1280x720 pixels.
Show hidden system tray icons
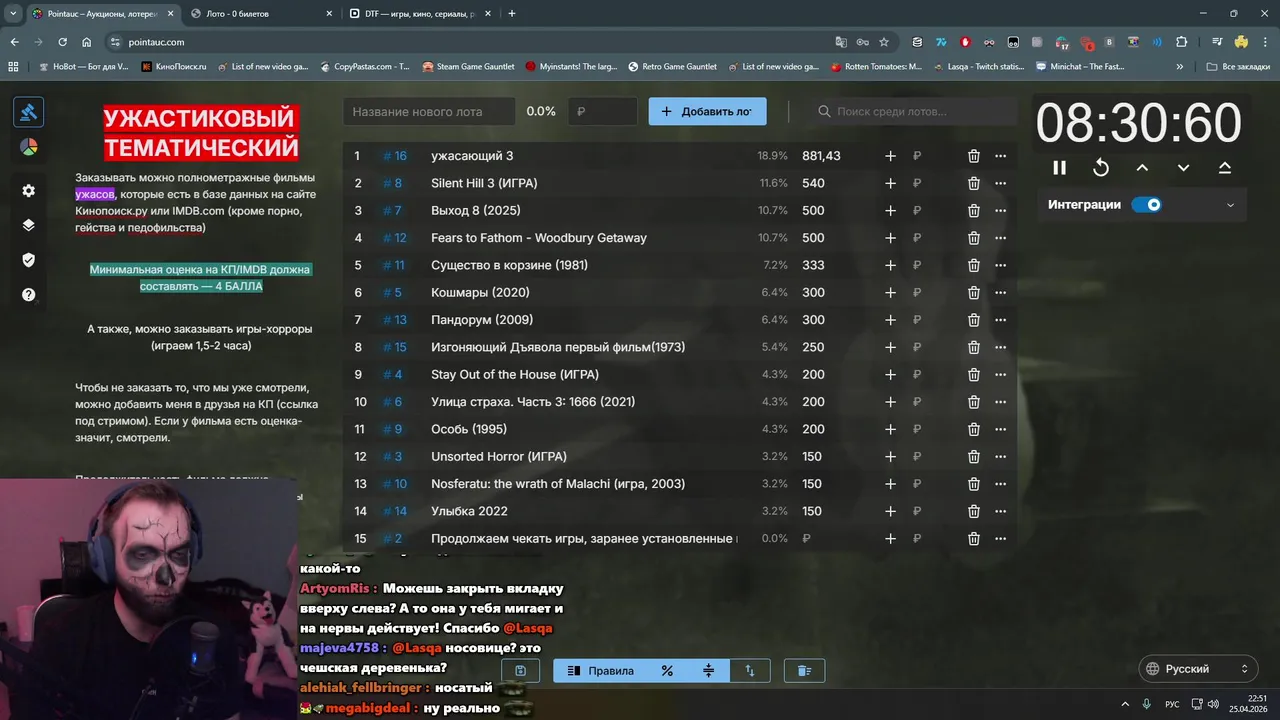tap(1125, 704)
